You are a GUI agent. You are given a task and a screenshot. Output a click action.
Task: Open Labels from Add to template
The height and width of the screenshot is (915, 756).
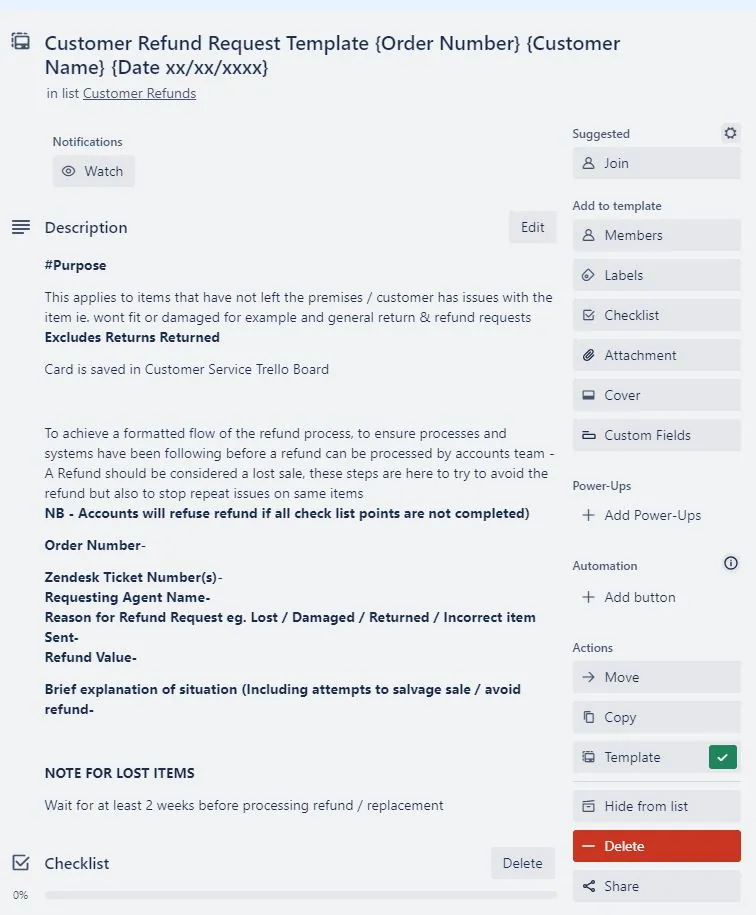656,275
